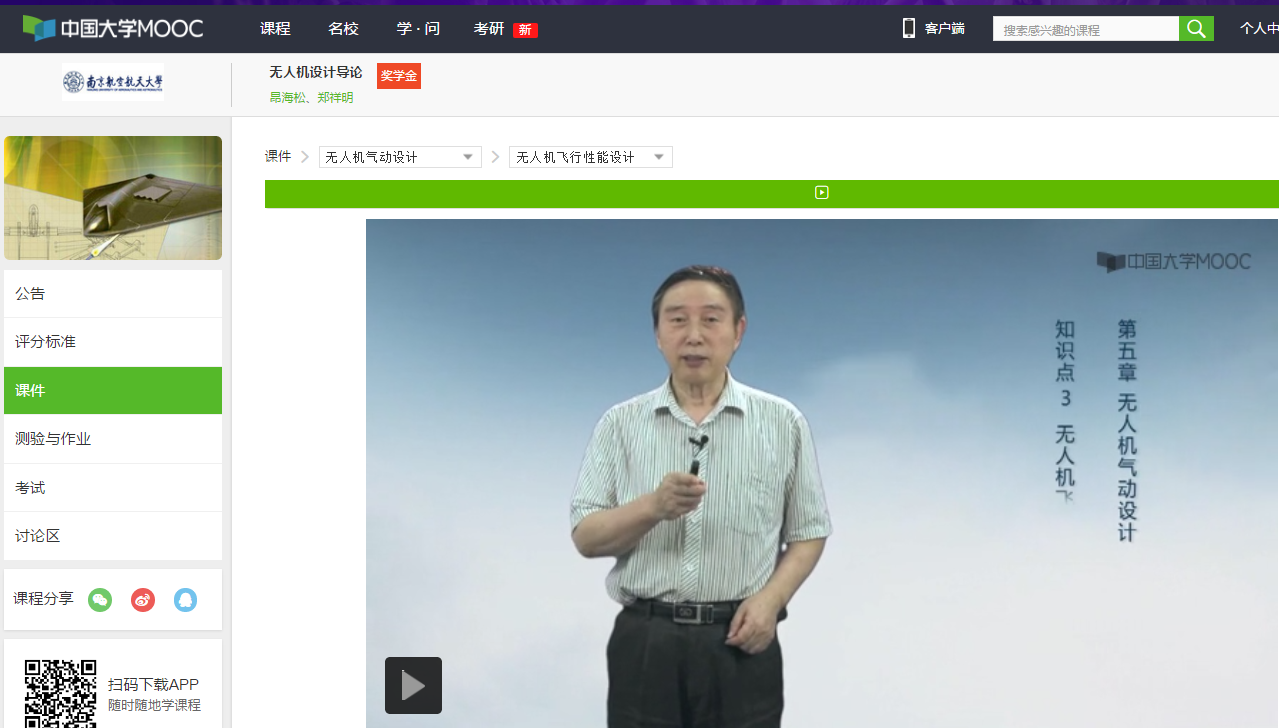The height and width of the screenshot is (728, 1279).
Task: Open the 课程 top navigation menu
Action: 275,29
